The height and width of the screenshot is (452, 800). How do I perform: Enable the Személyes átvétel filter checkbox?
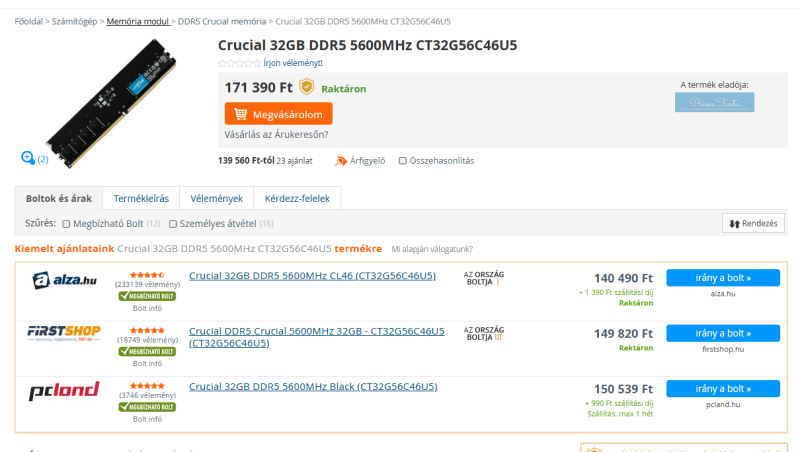pyautogui.click(x=173, y=224)
